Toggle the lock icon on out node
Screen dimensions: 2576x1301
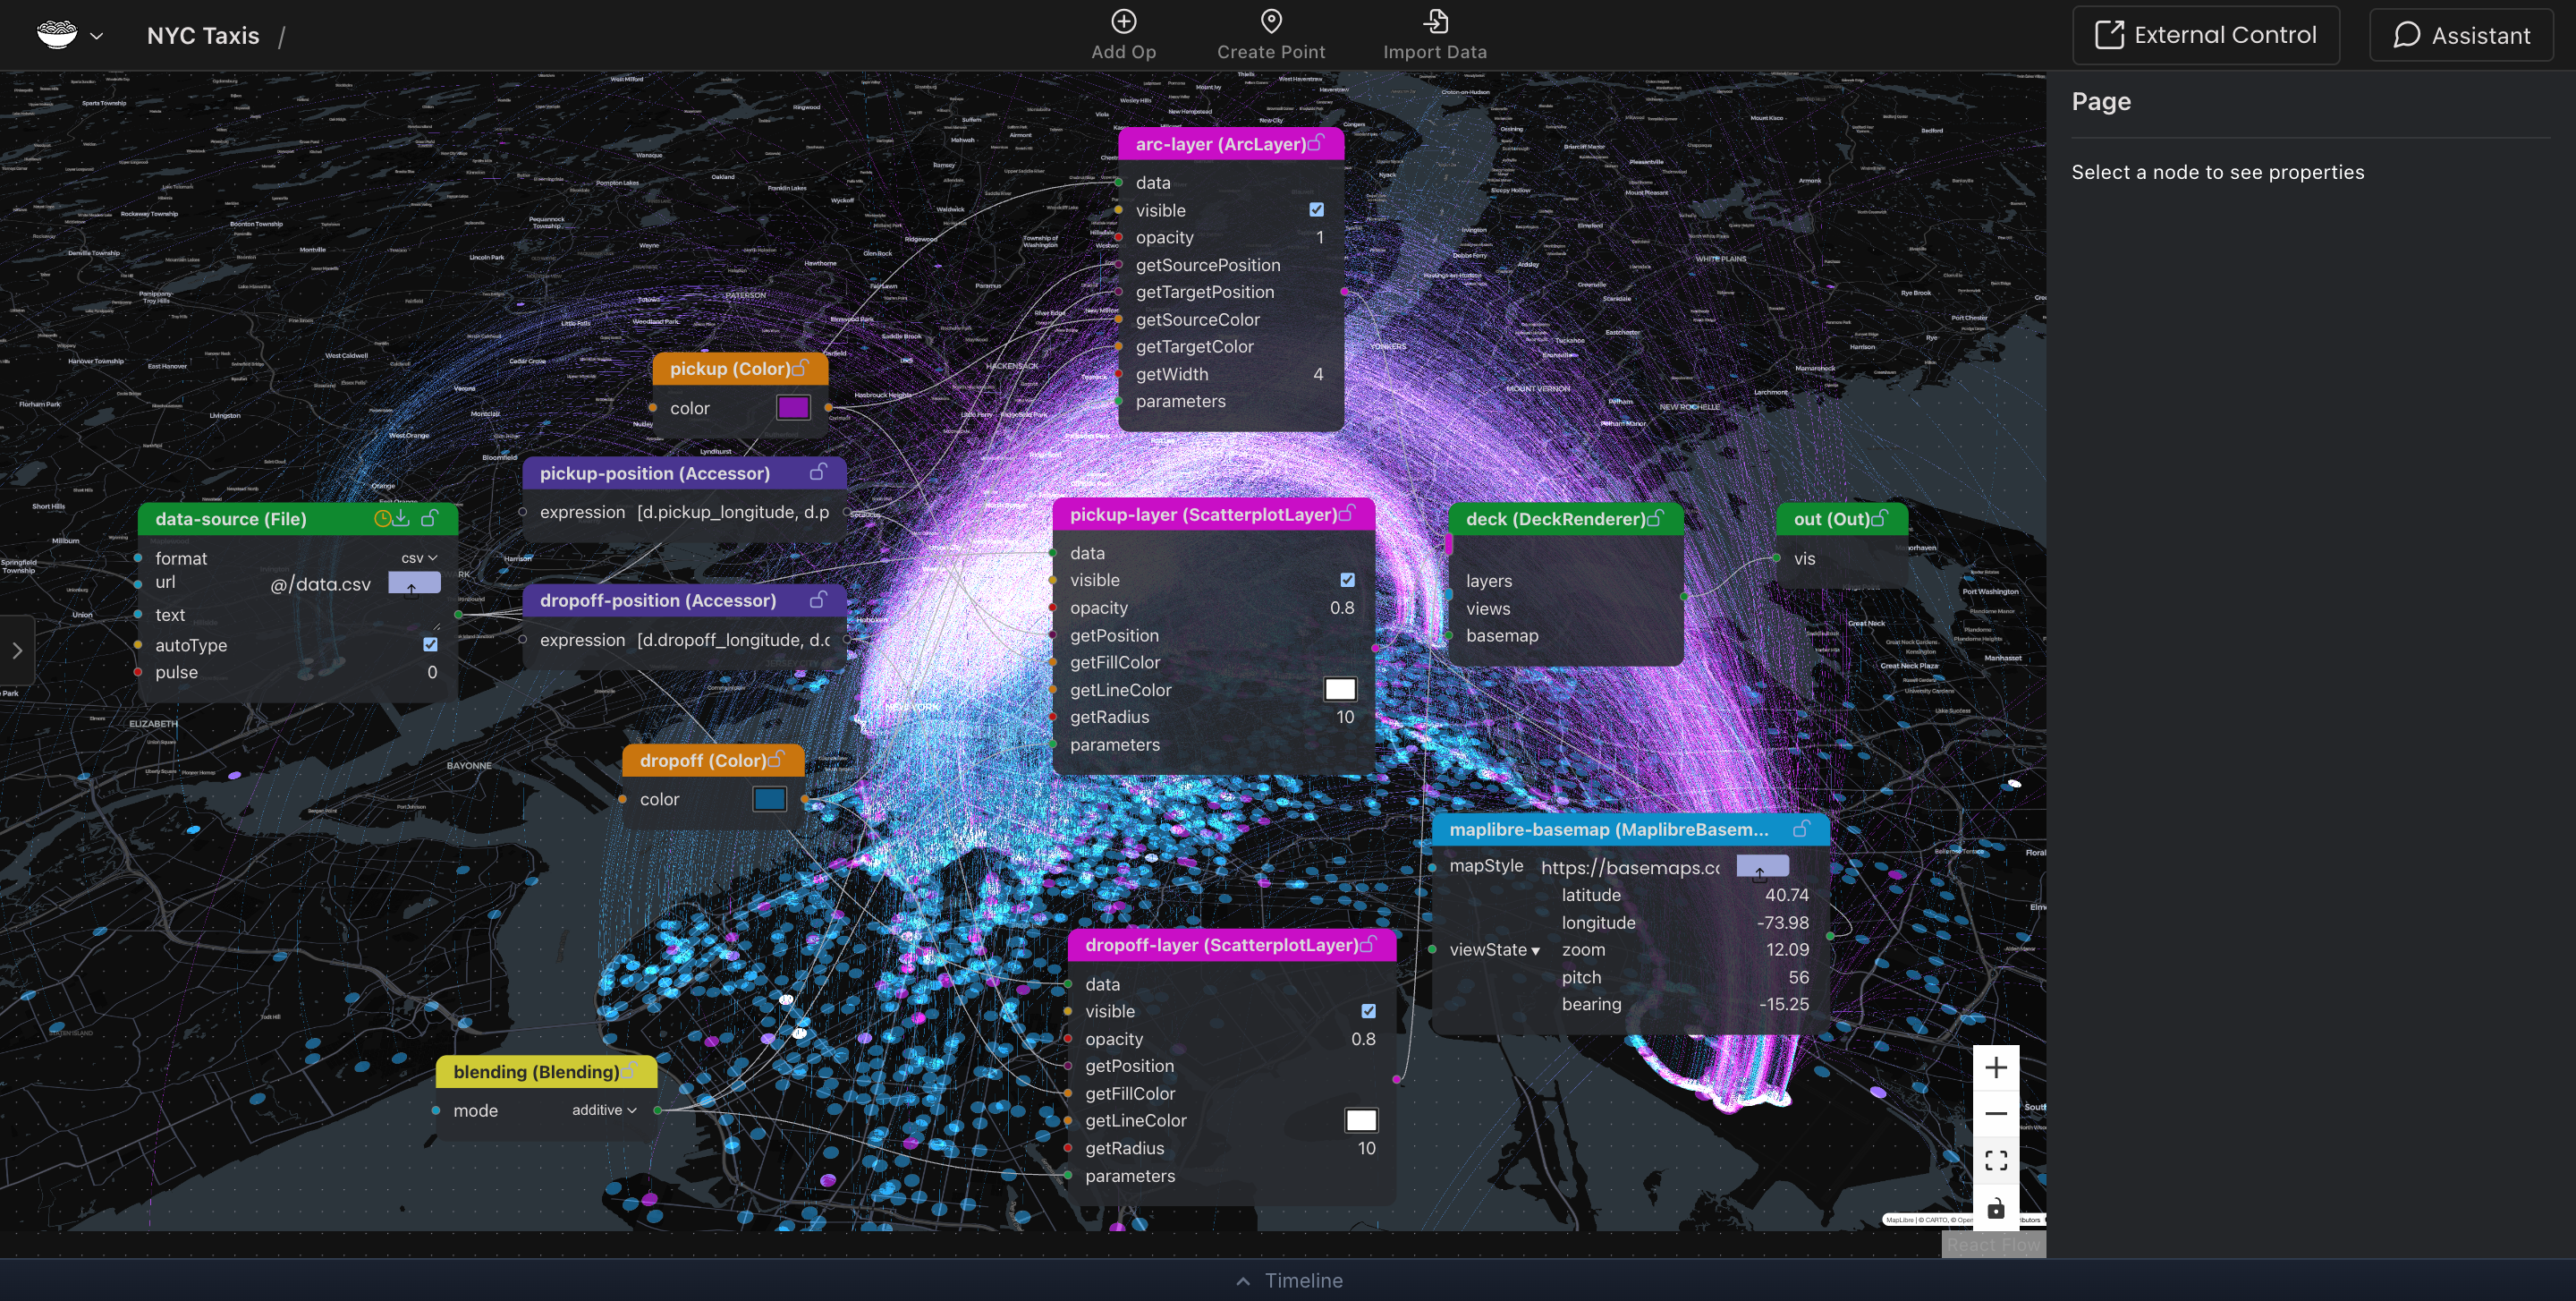(1879, 518)
